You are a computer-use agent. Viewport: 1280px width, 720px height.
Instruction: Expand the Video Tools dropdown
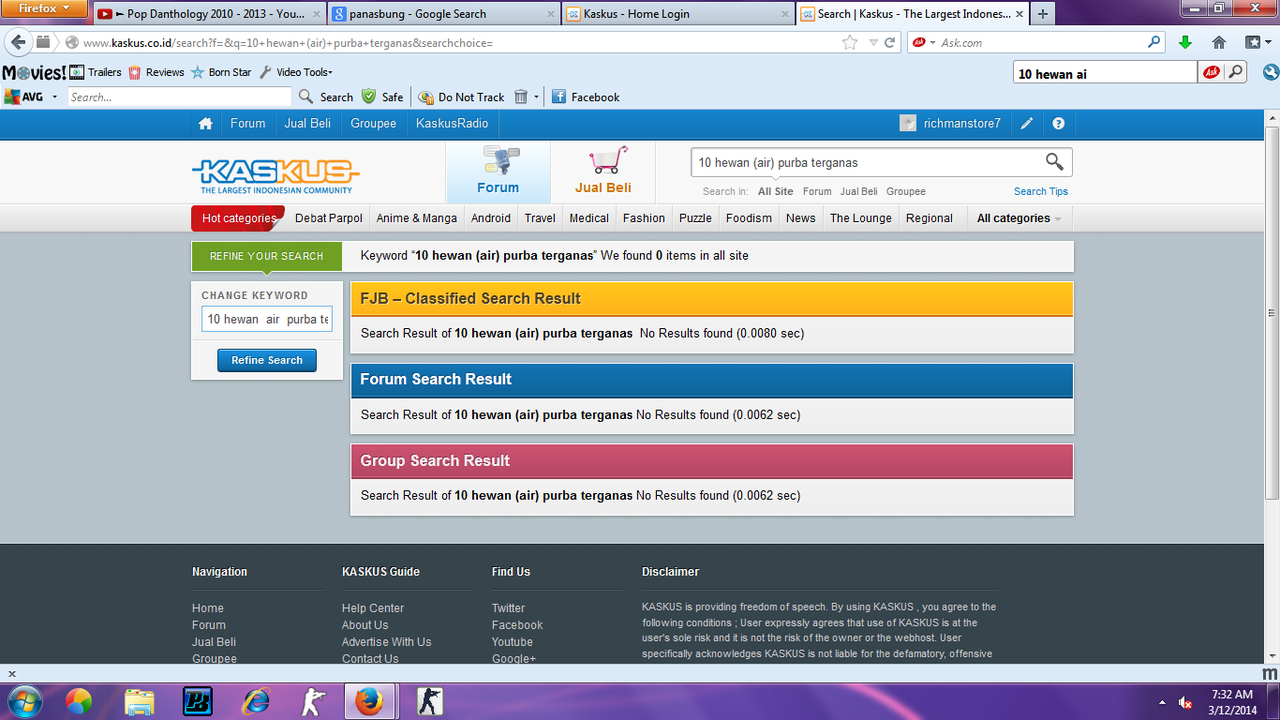tap(304, 72)
